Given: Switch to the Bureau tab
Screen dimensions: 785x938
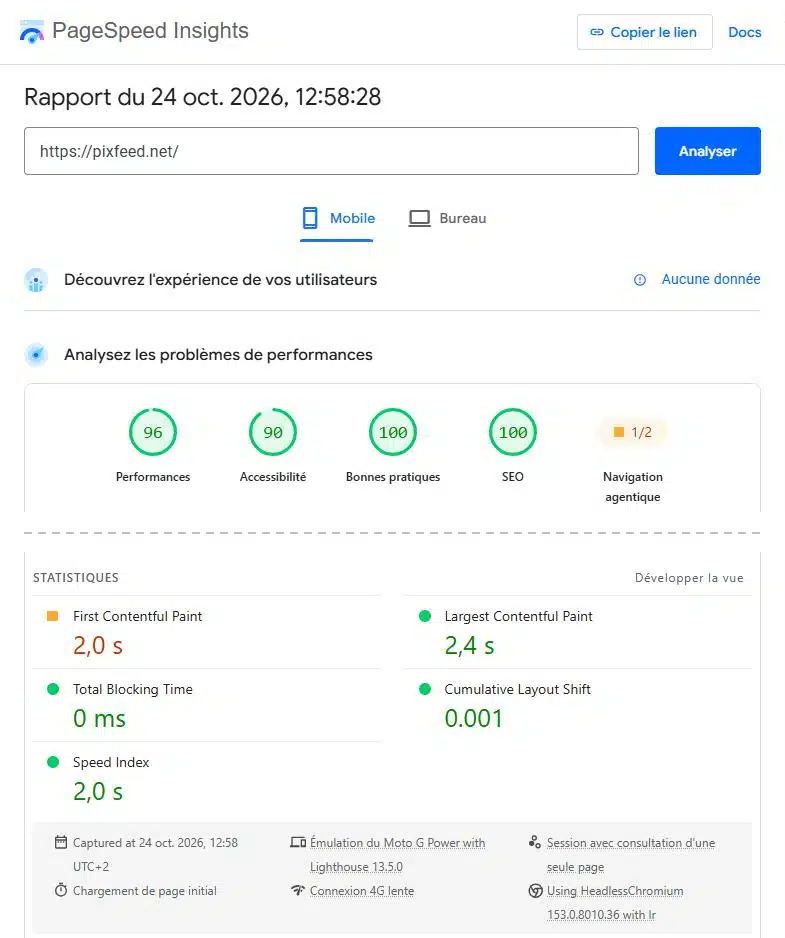Looking at the screenshot, I should click(x=448, y=218).
